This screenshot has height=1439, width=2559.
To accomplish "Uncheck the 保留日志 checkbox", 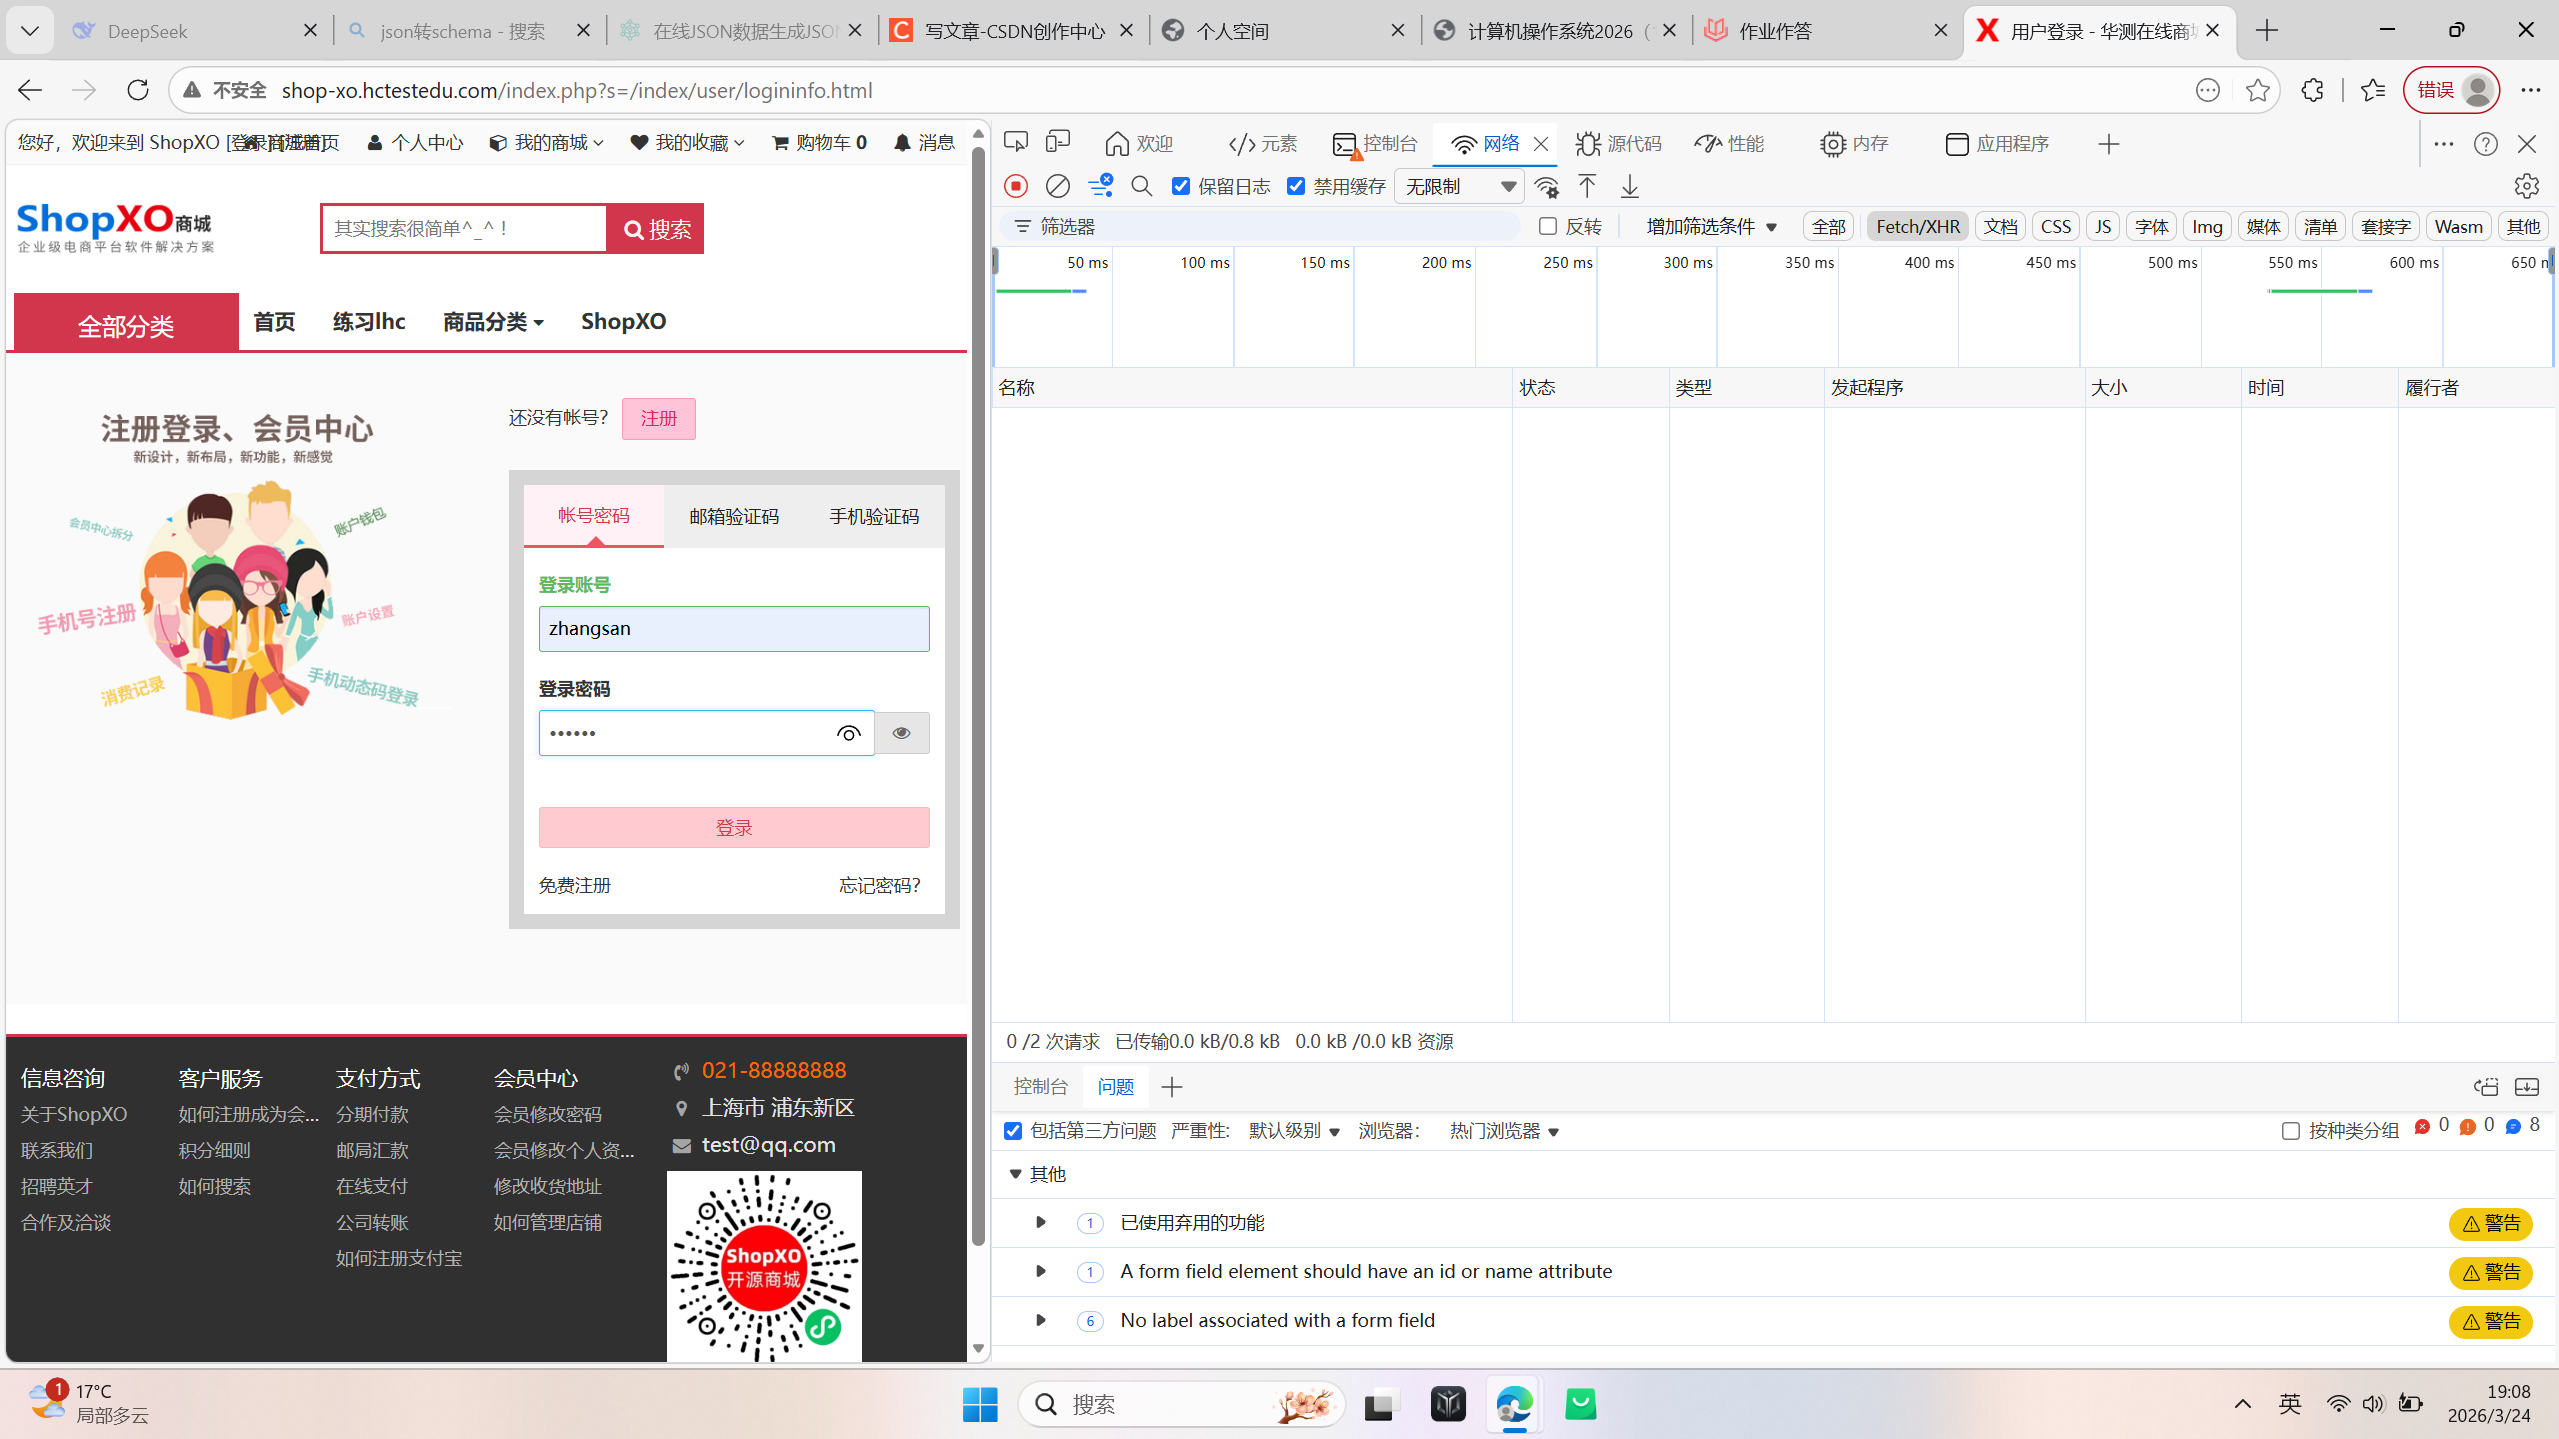I will coord(1181,186).
